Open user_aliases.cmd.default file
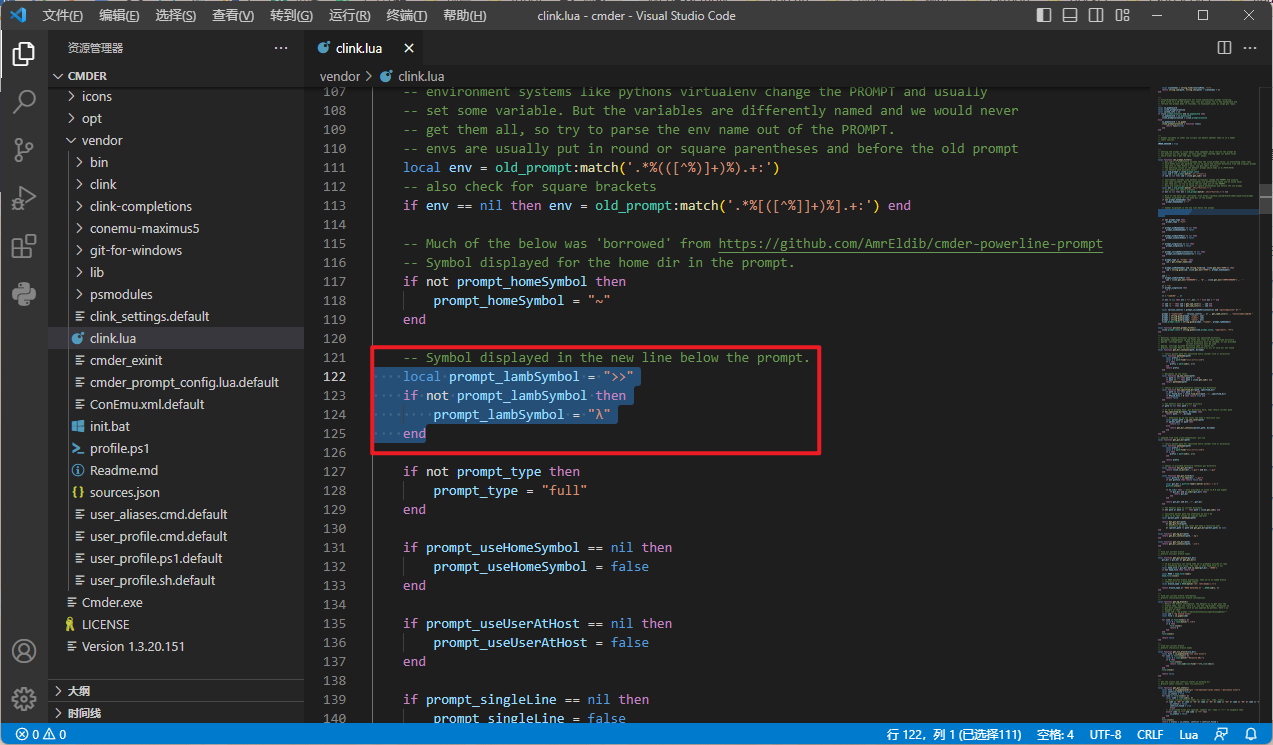The width and height of the screenshot is (1273, 745). 176,514
